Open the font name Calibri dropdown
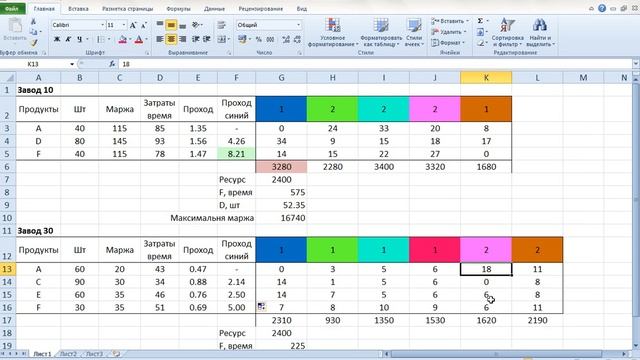 tap(102, 25)
